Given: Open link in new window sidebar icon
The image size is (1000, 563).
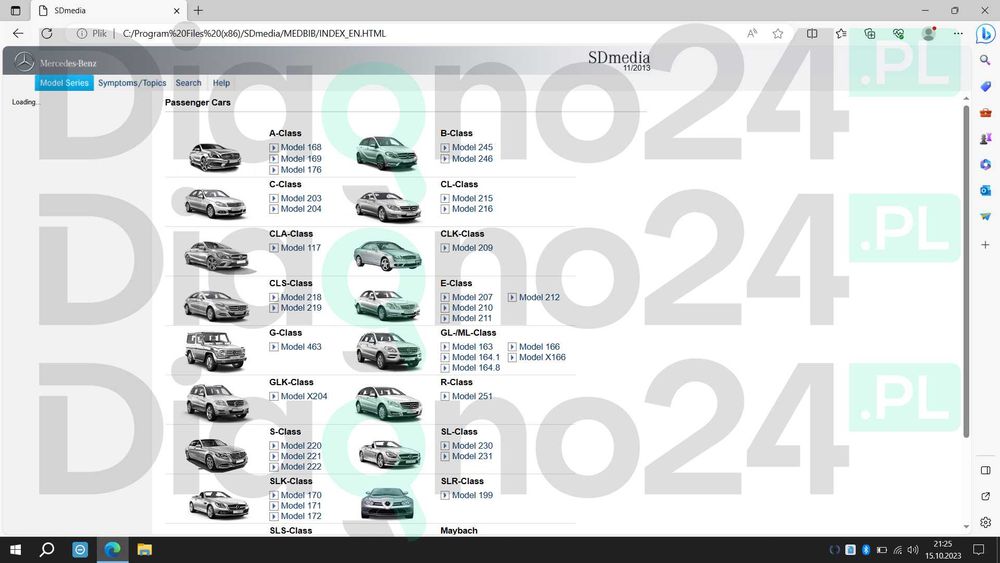Looking at the screenshot, I should 985,497.
